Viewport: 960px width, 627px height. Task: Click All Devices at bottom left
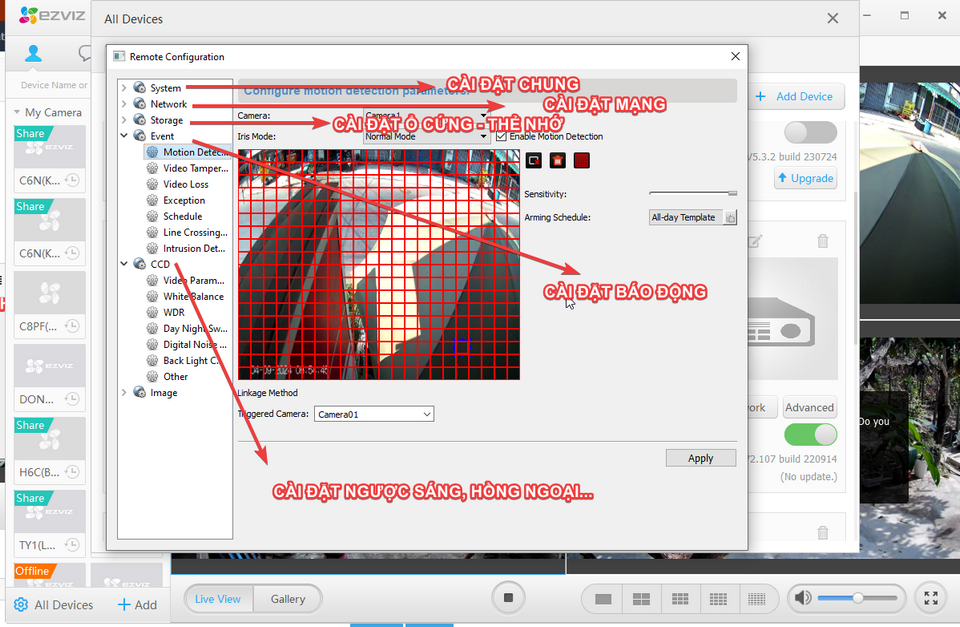(54, 604)
